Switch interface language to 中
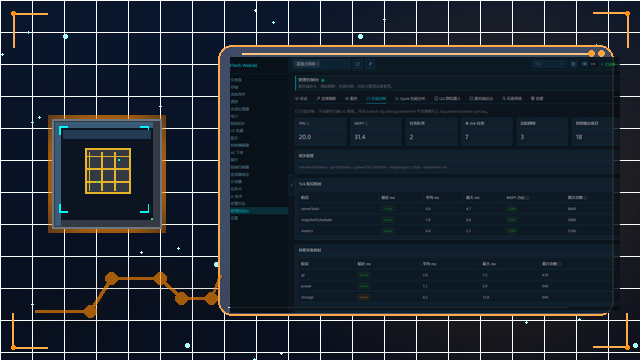This screenshot has width=640, height=360. pos(584,64)
